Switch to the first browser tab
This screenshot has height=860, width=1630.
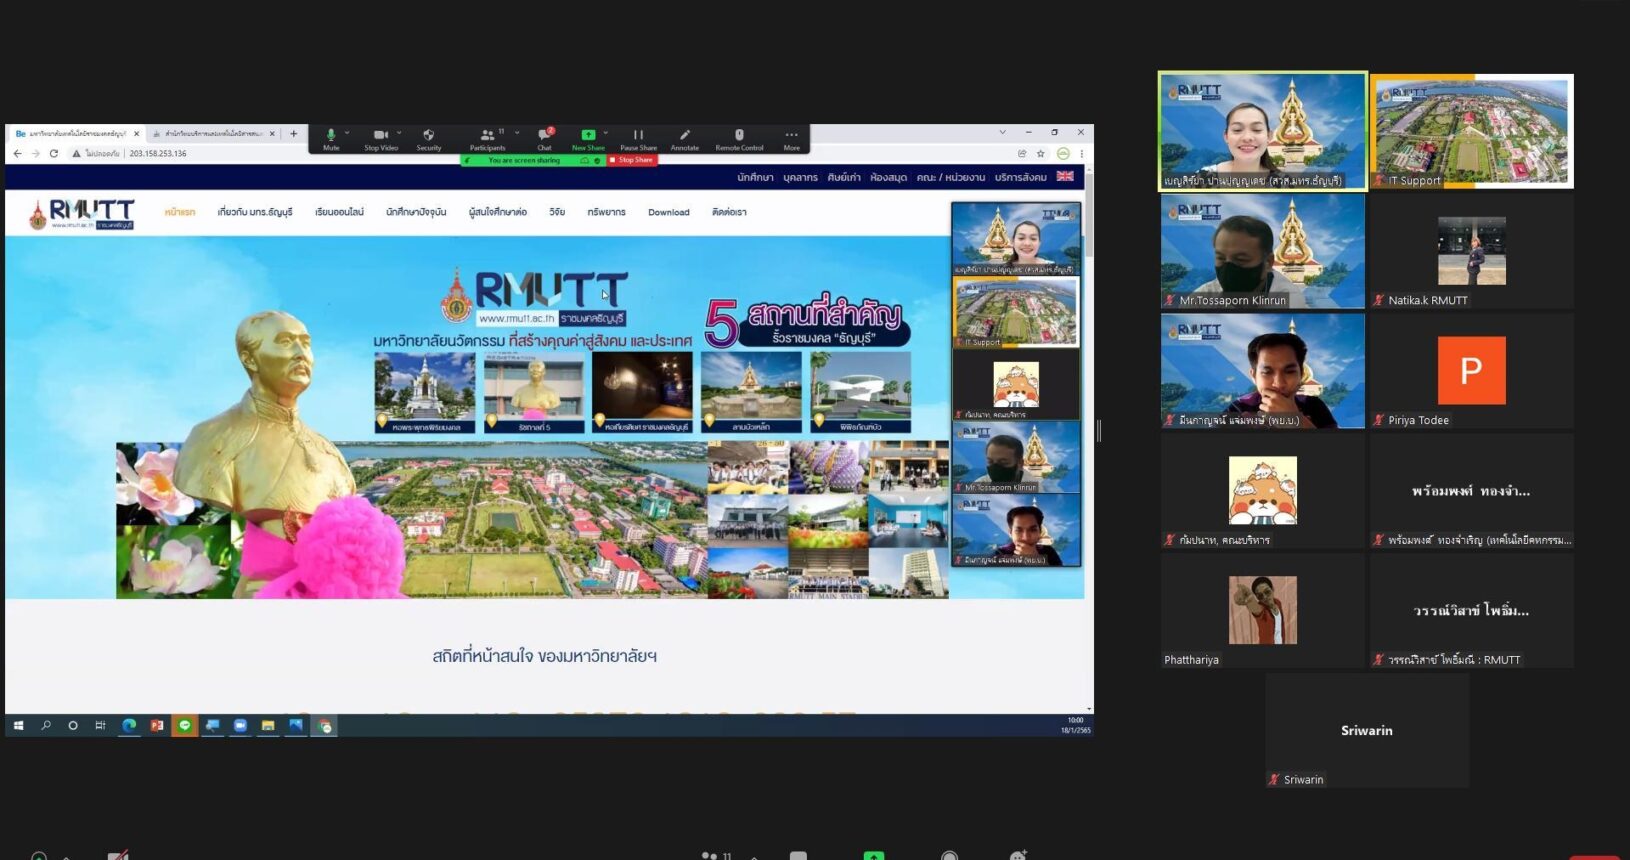point(76,133)
